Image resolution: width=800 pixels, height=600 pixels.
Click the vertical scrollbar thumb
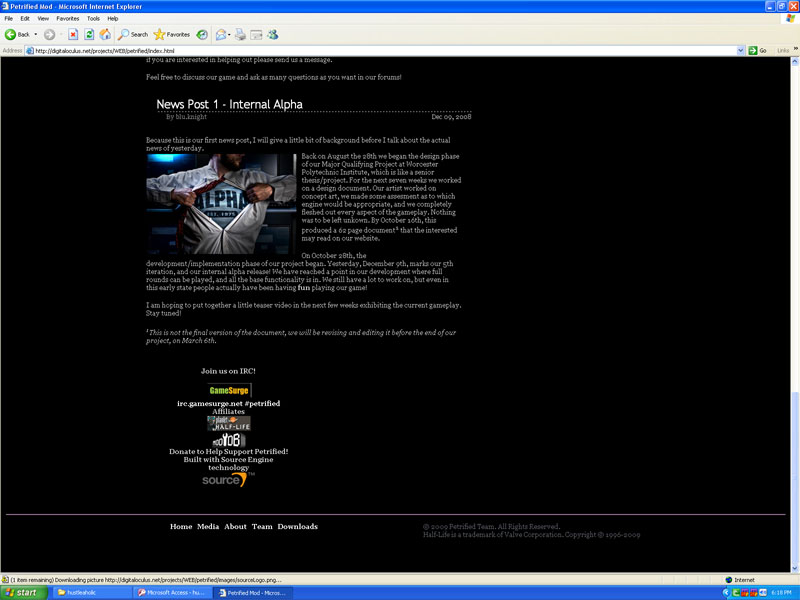click(794, 477)
